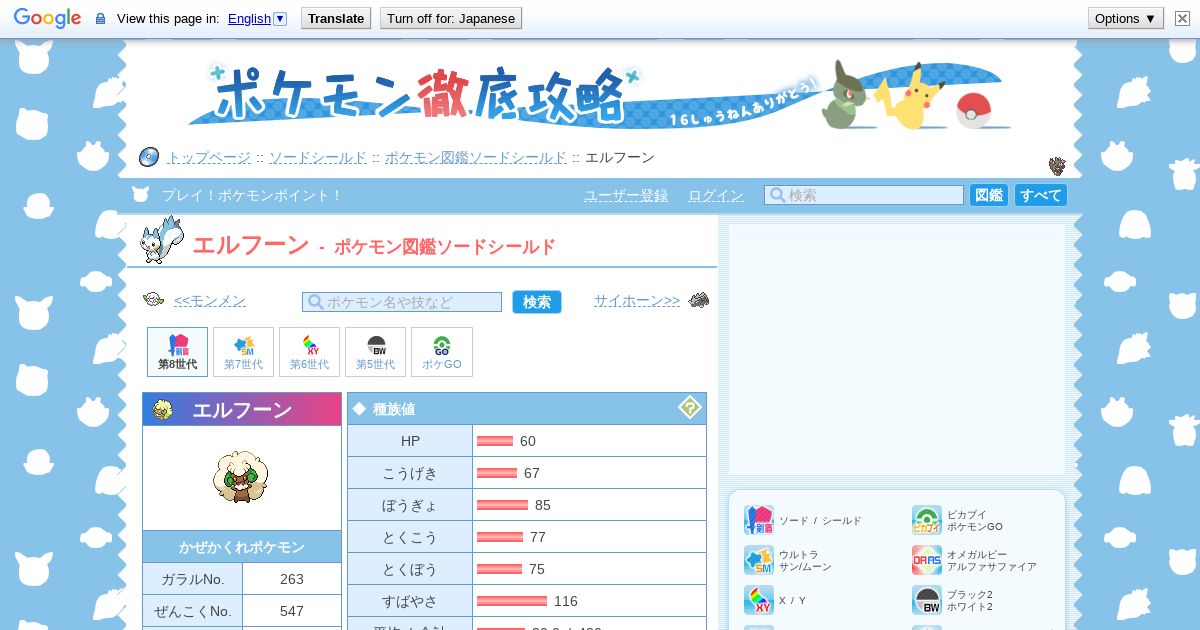Viewport: 1200px width, 630px height.
Task: Click the すべて search button
Action: (1041, 195)
